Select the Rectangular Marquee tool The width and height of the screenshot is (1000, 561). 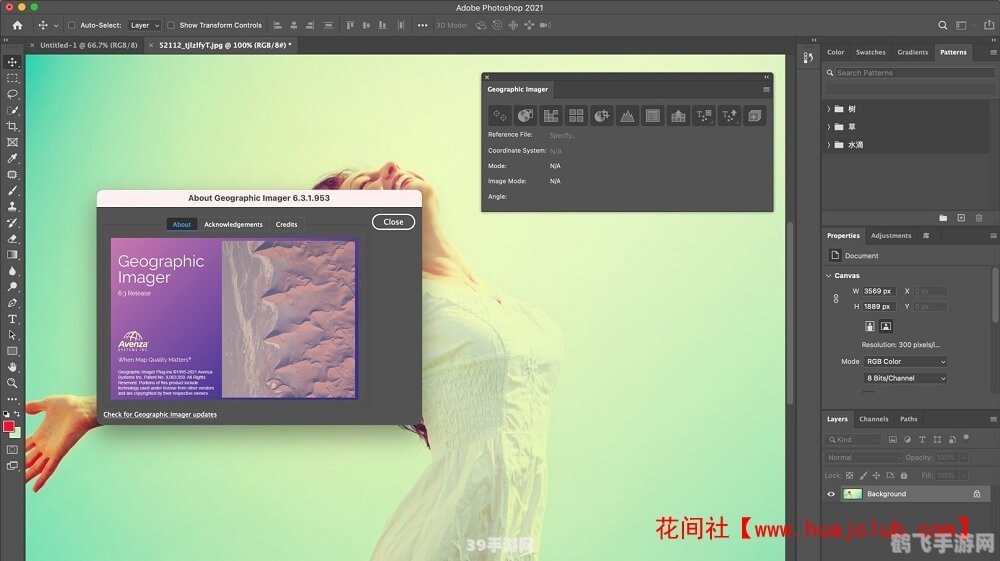(x=12, y=78)
